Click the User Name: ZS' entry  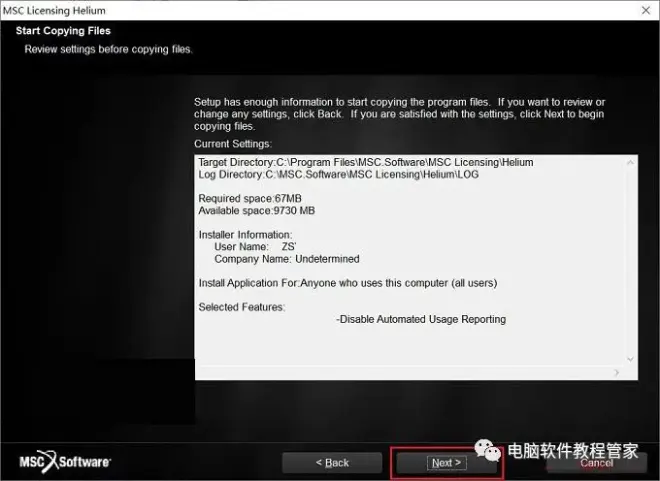coord(255,247)
